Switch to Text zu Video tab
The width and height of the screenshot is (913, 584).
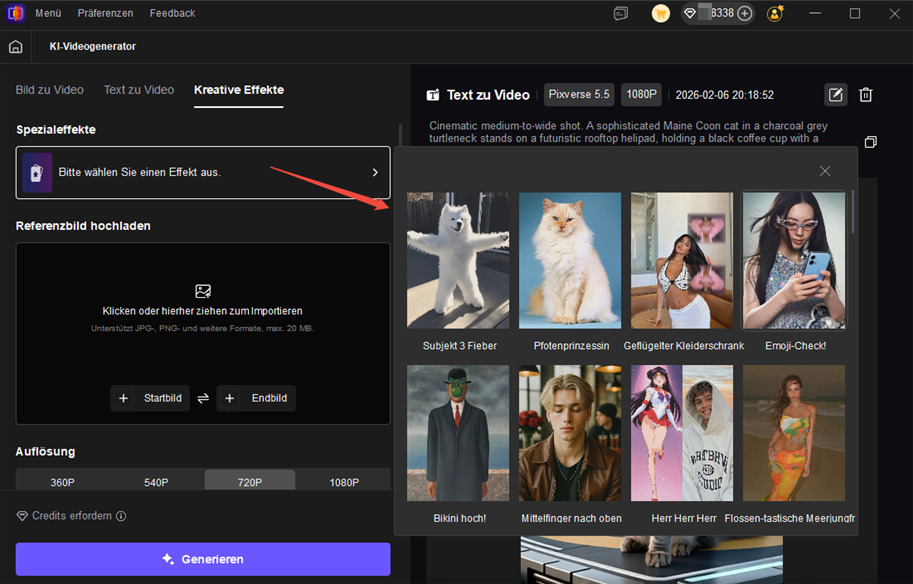coord(139,90)
